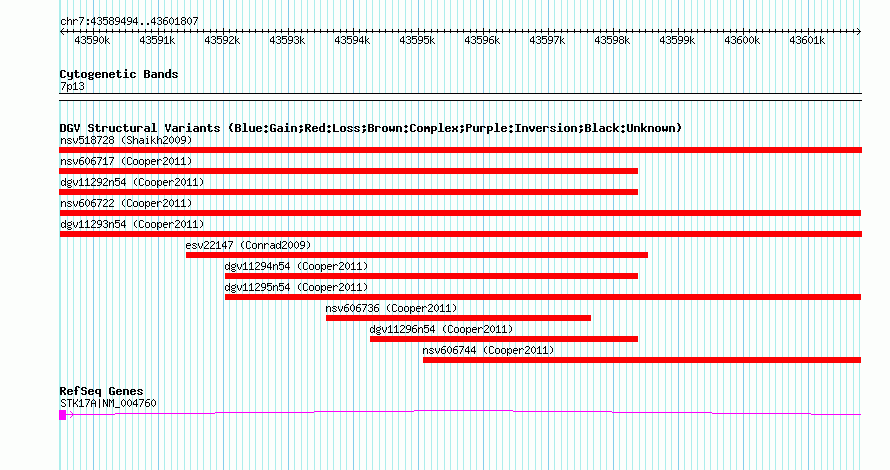Screen dimensions: 890x470
Task: Click the 43596k ruler tick label
Action: click(482, 41)
